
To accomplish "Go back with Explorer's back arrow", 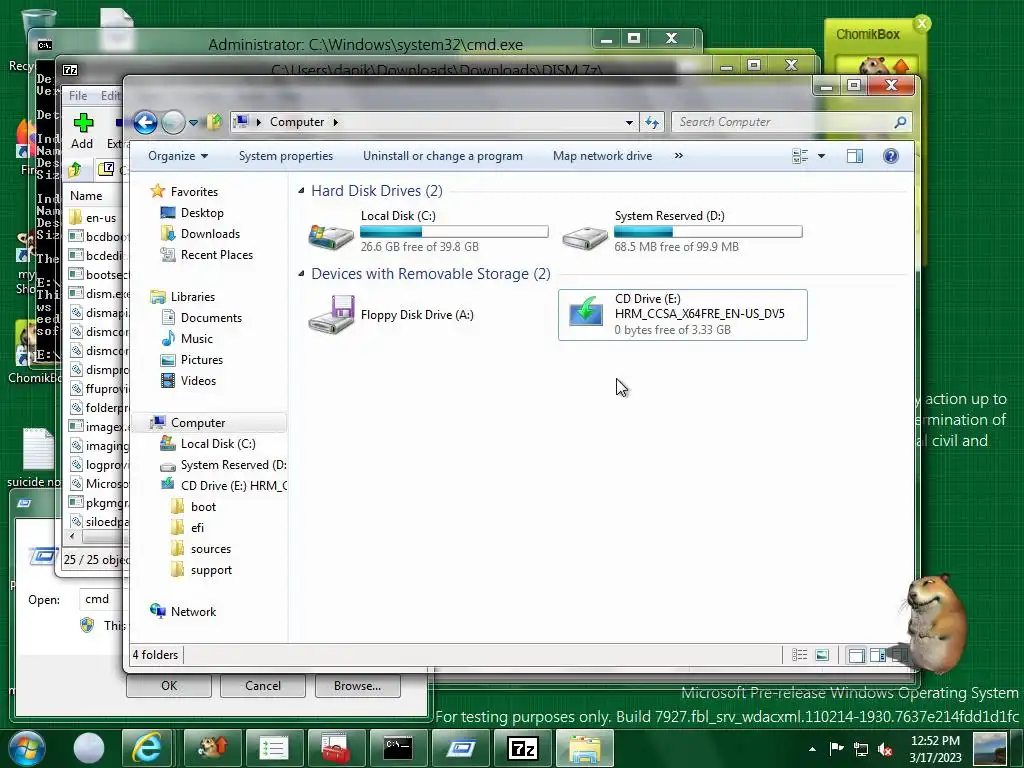I will click(x=145, y=122).
